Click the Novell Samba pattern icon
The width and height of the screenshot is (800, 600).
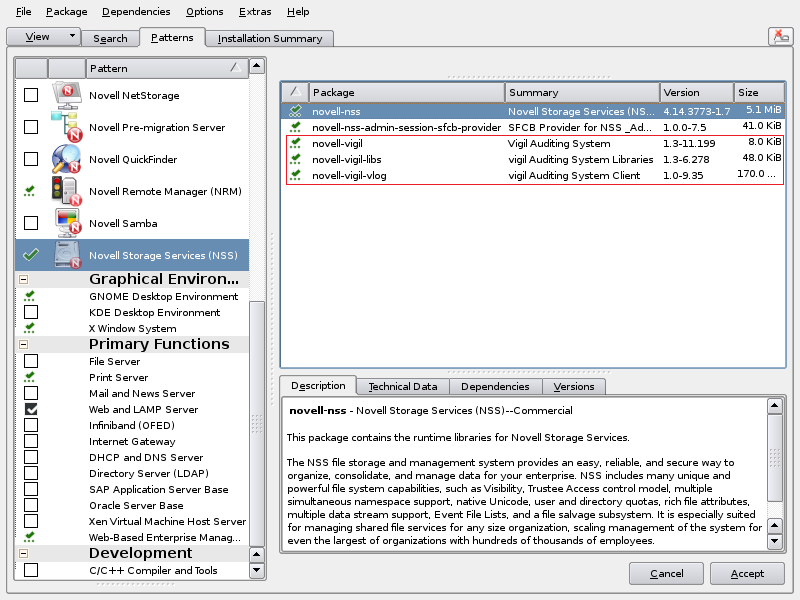pos(67,223)
